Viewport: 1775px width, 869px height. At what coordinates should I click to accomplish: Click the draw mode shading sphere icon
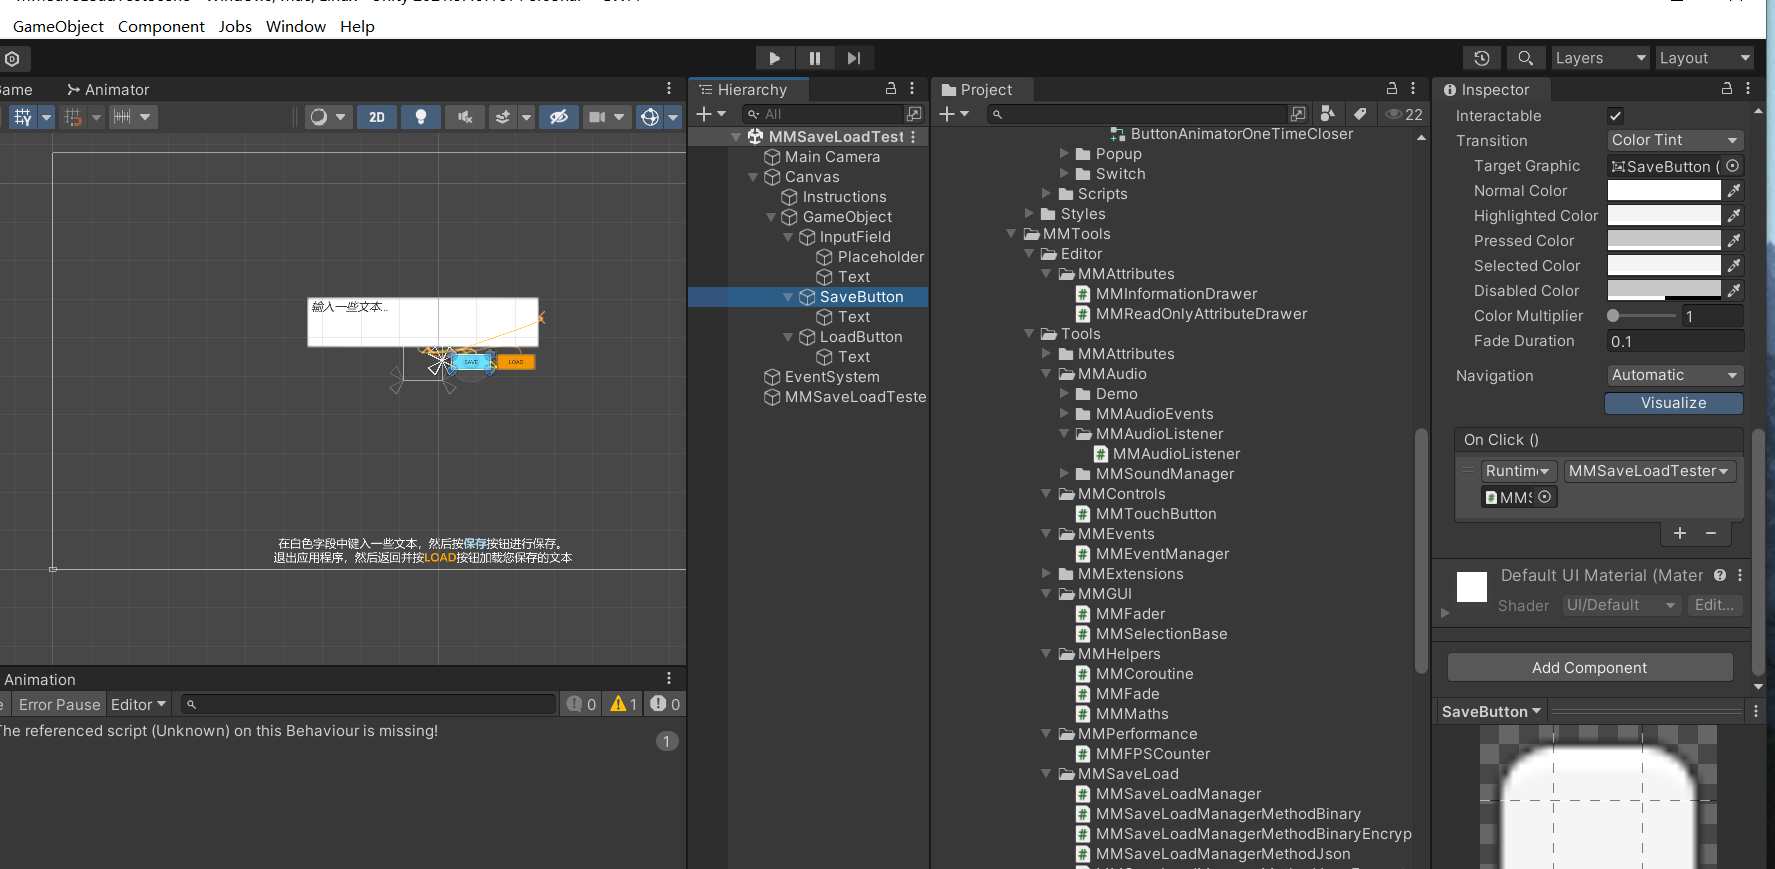pos(319,117)
